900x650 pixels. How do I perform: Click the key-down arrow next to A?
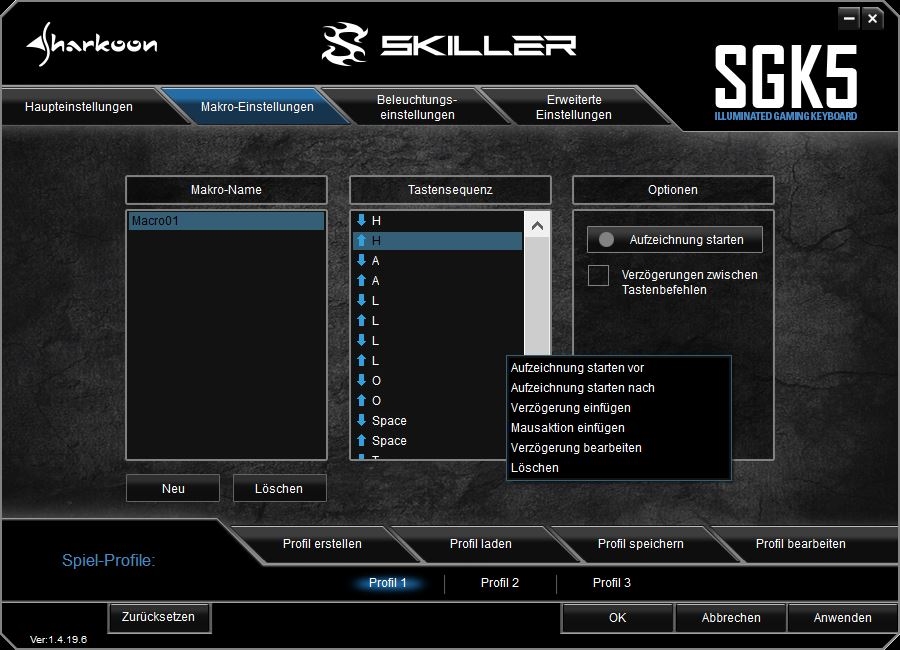click(361, 260)
